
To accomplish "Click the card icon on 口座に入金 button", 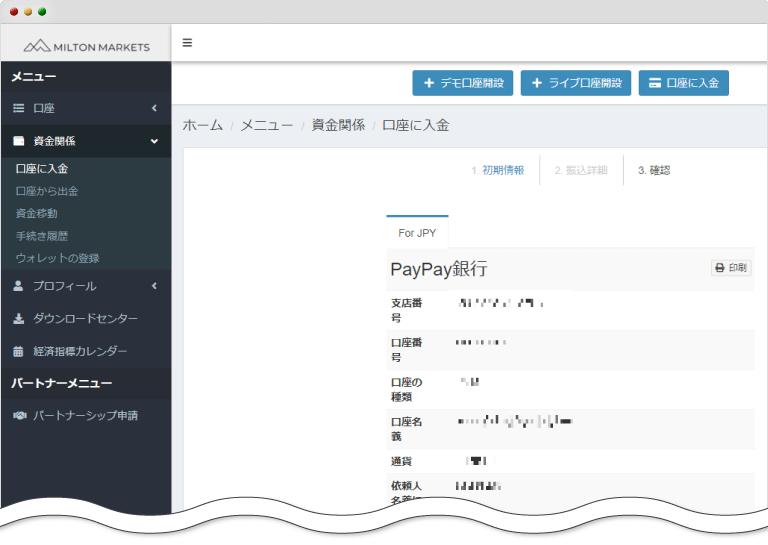I will (x=654, y=83).
